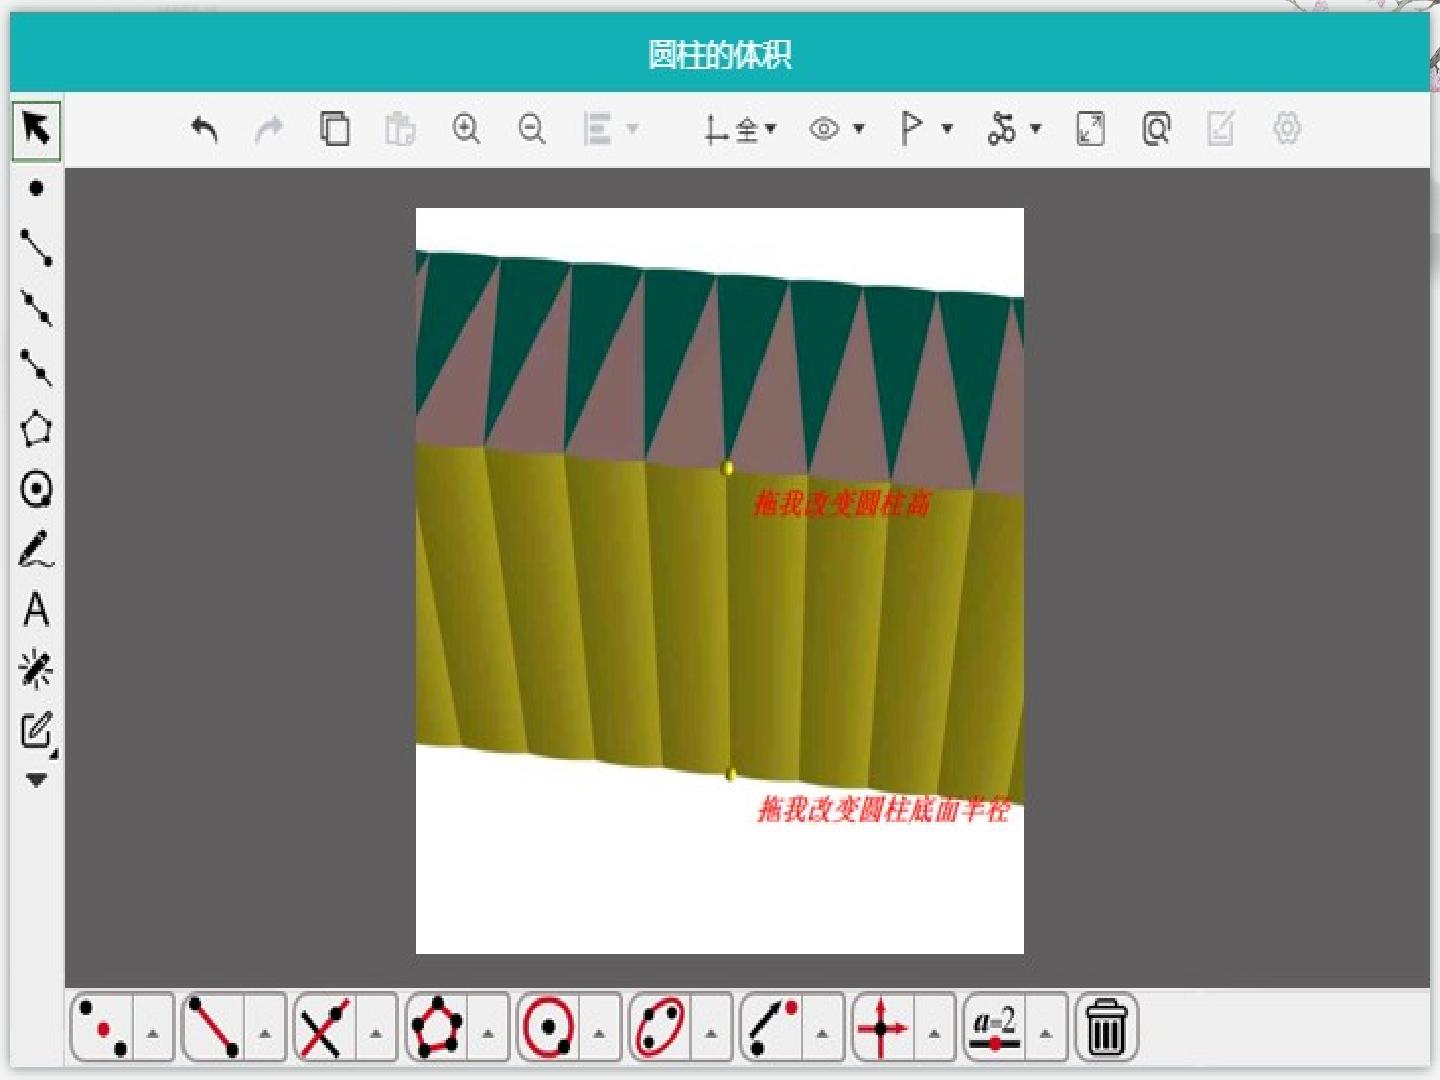Select the freehand pen tool
1440x1080 pixels.
coord(36,550)
